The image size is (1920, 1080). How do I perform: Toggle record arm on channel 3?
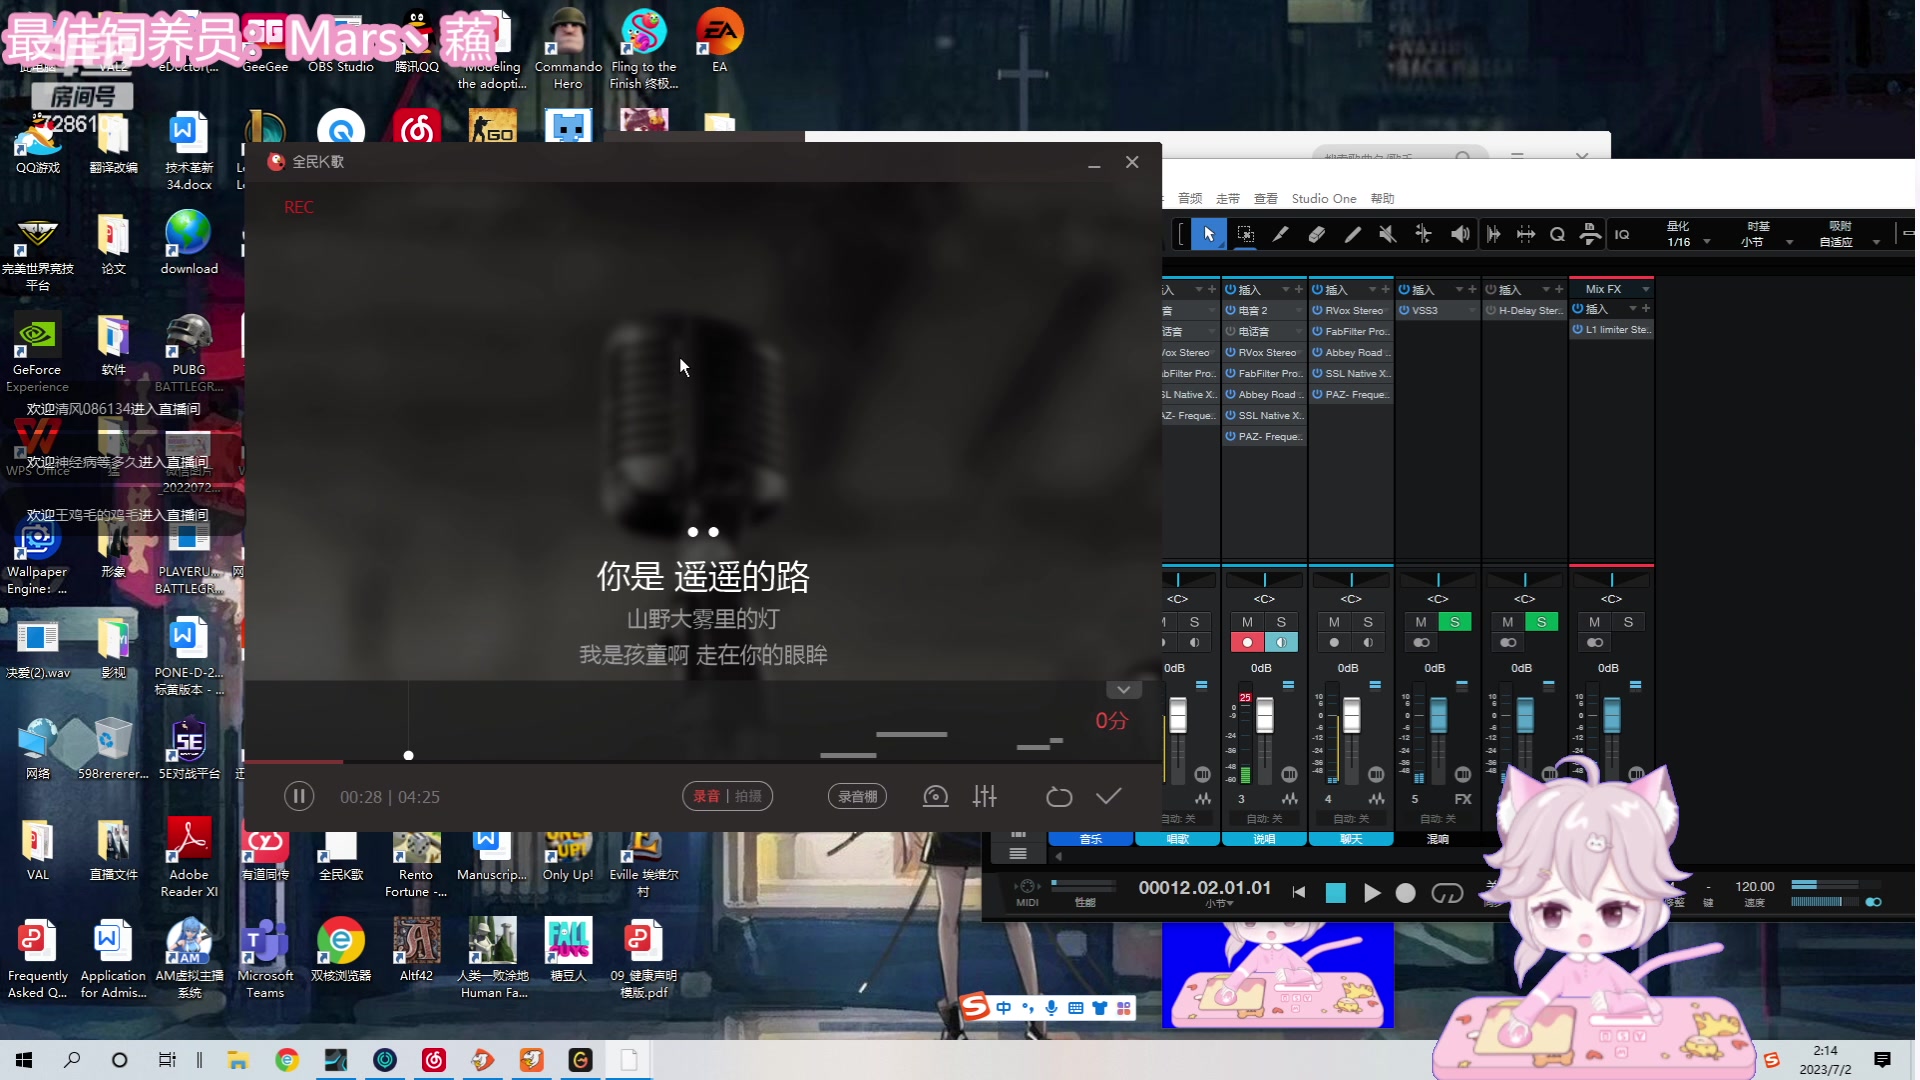click(x=1247, y=643)
